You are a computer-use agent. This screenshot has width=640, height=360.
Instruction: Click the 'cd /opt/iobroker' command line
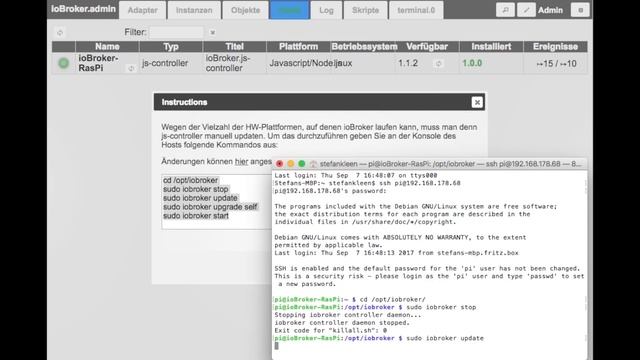coord(190,180)
